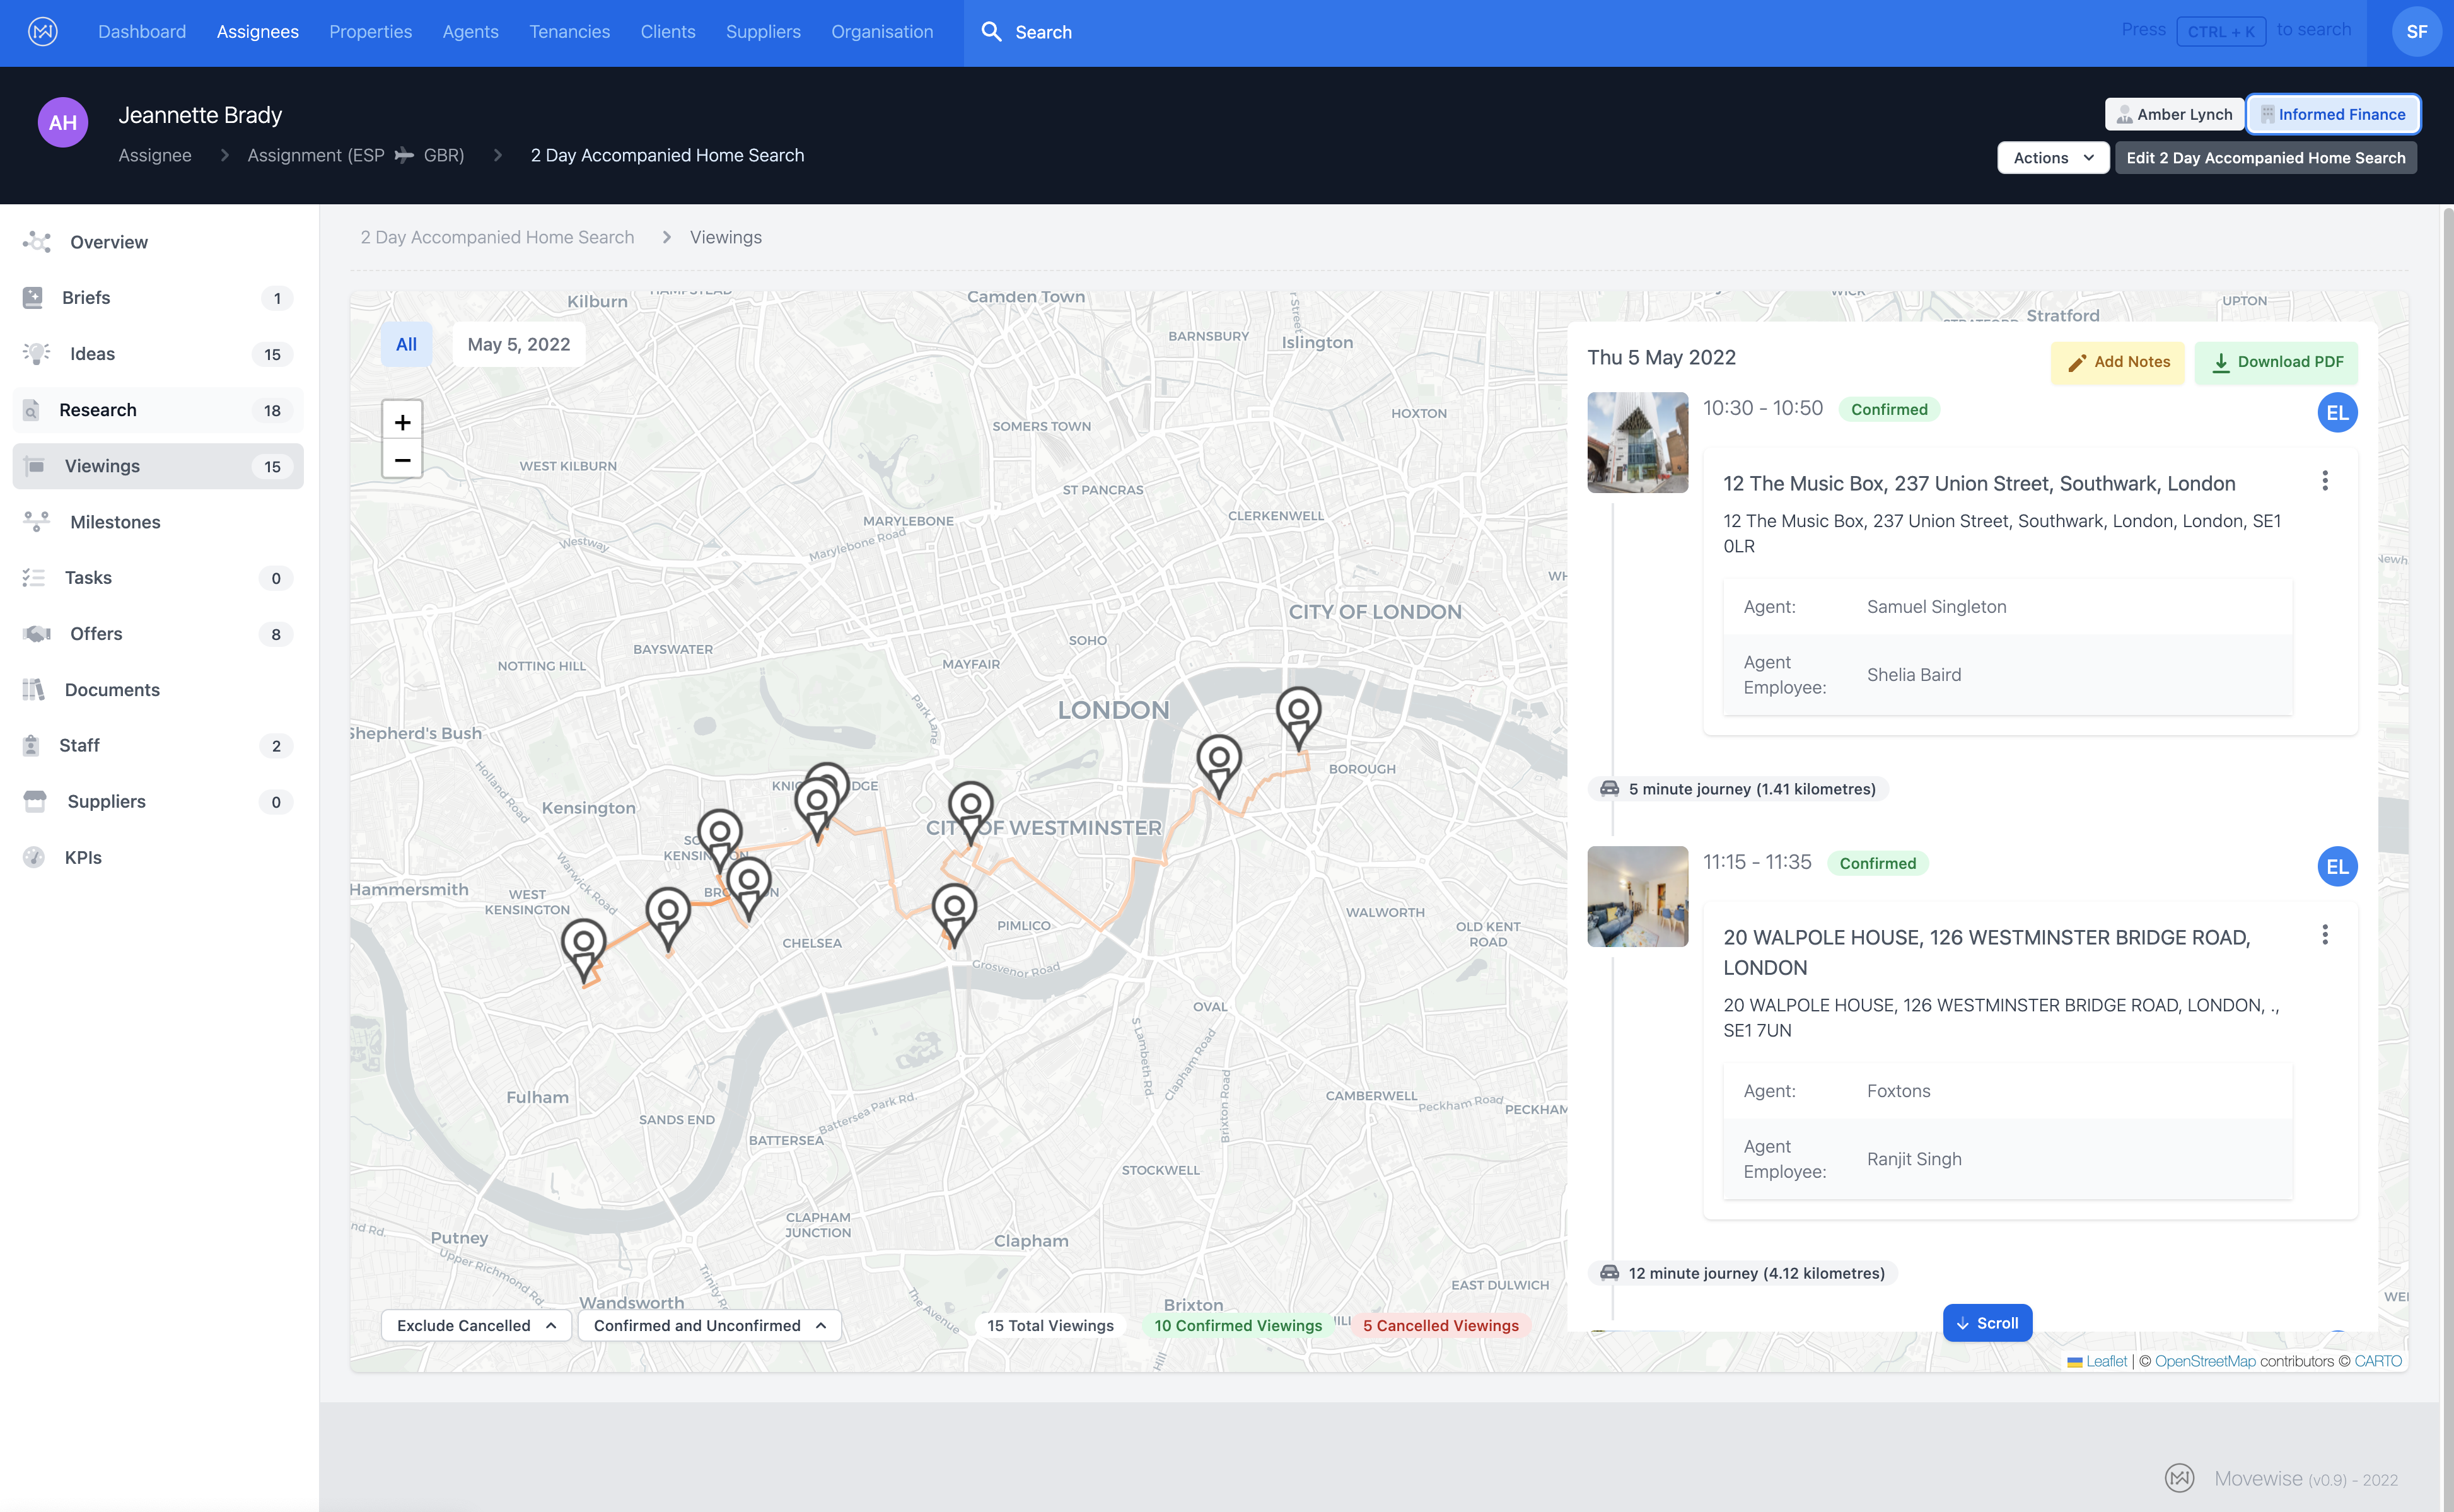
Task: Click the search magnifier icon
Action: (x=991, y=32)
